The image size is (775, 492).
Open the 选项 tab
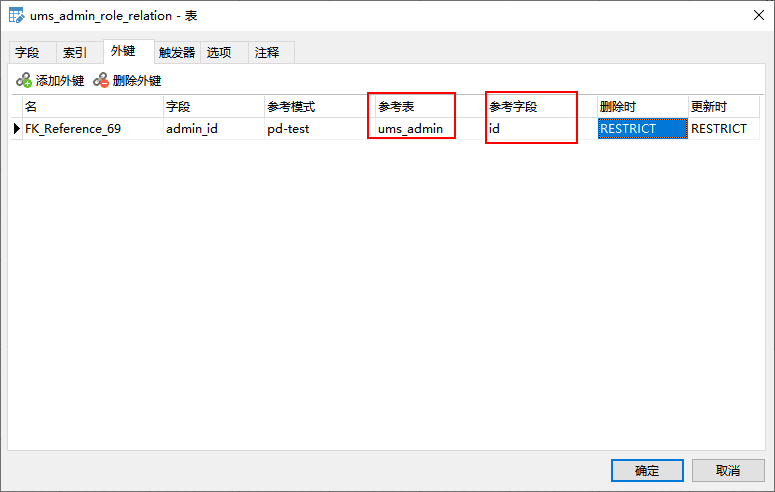[x=224, y=52]
